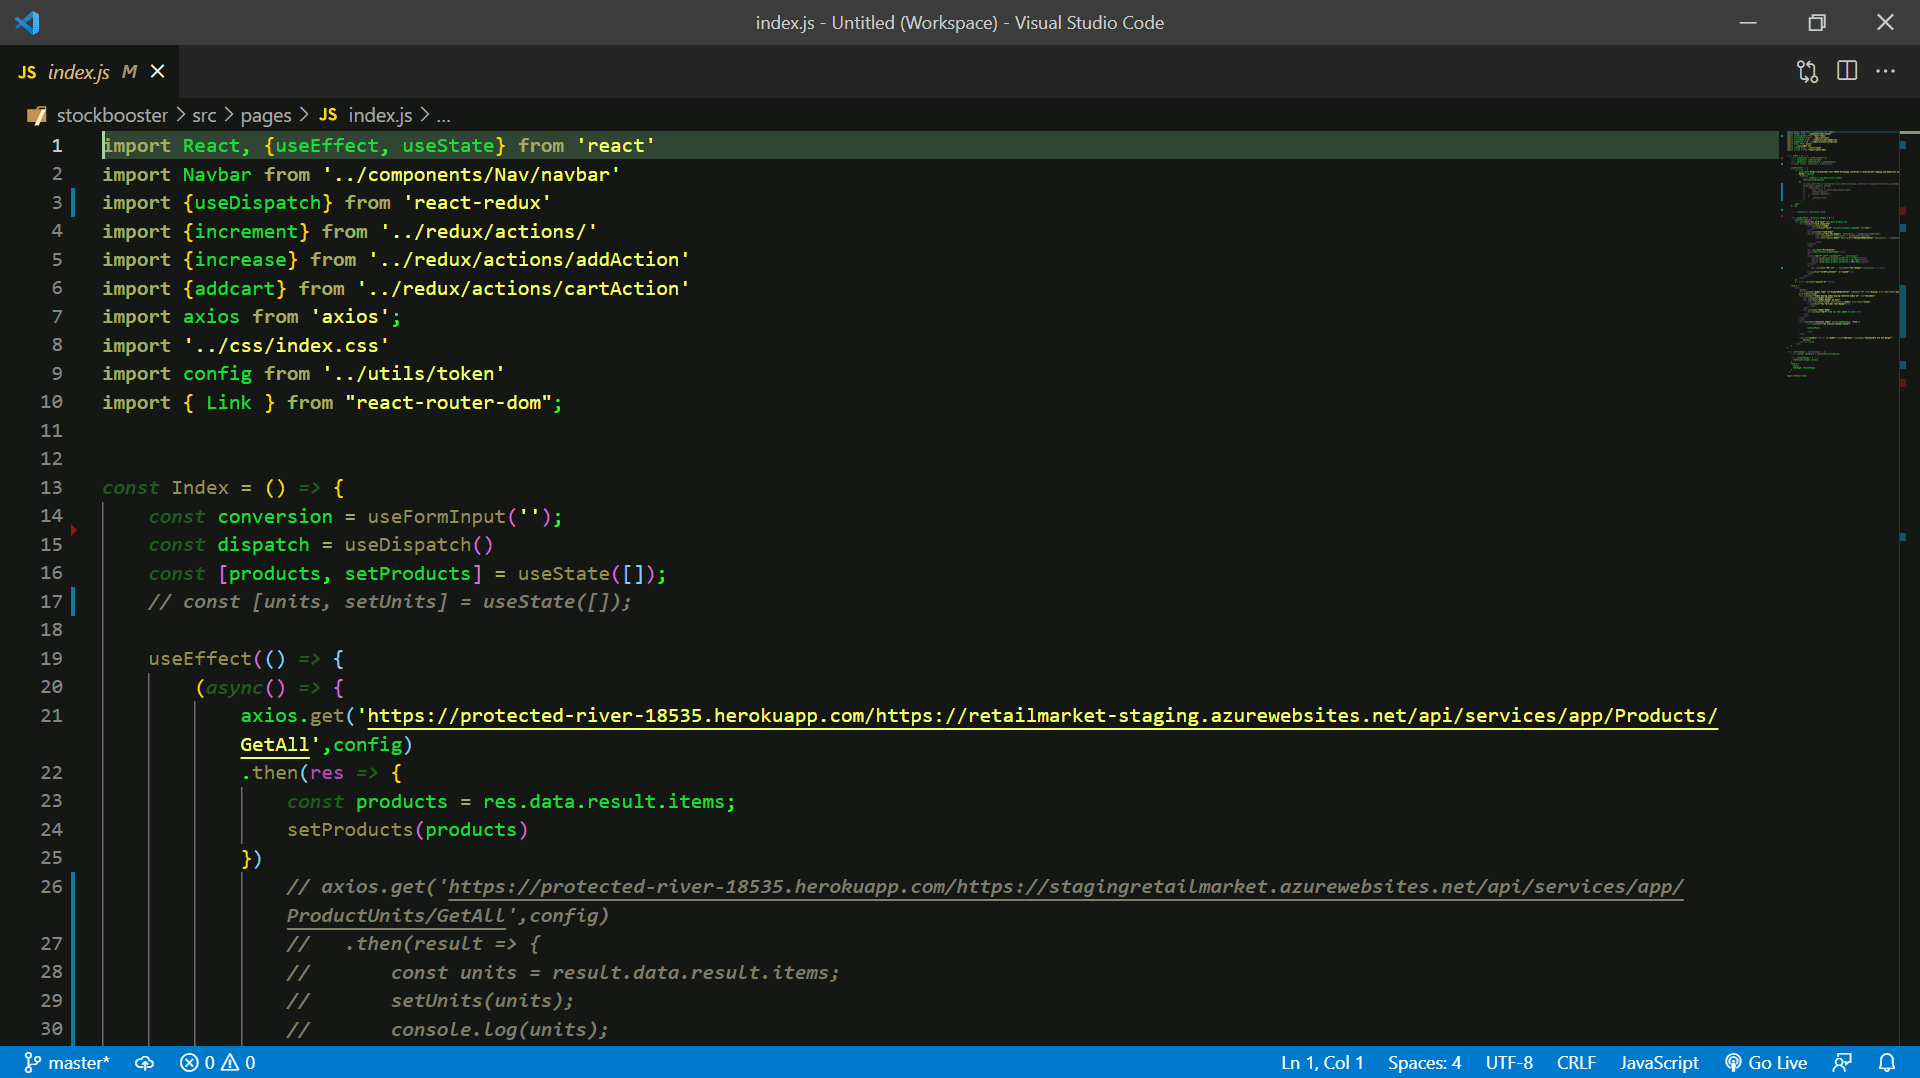Click 'increase' import on line 5
Screen dimensions: 1920x1078
click(240, 259)
